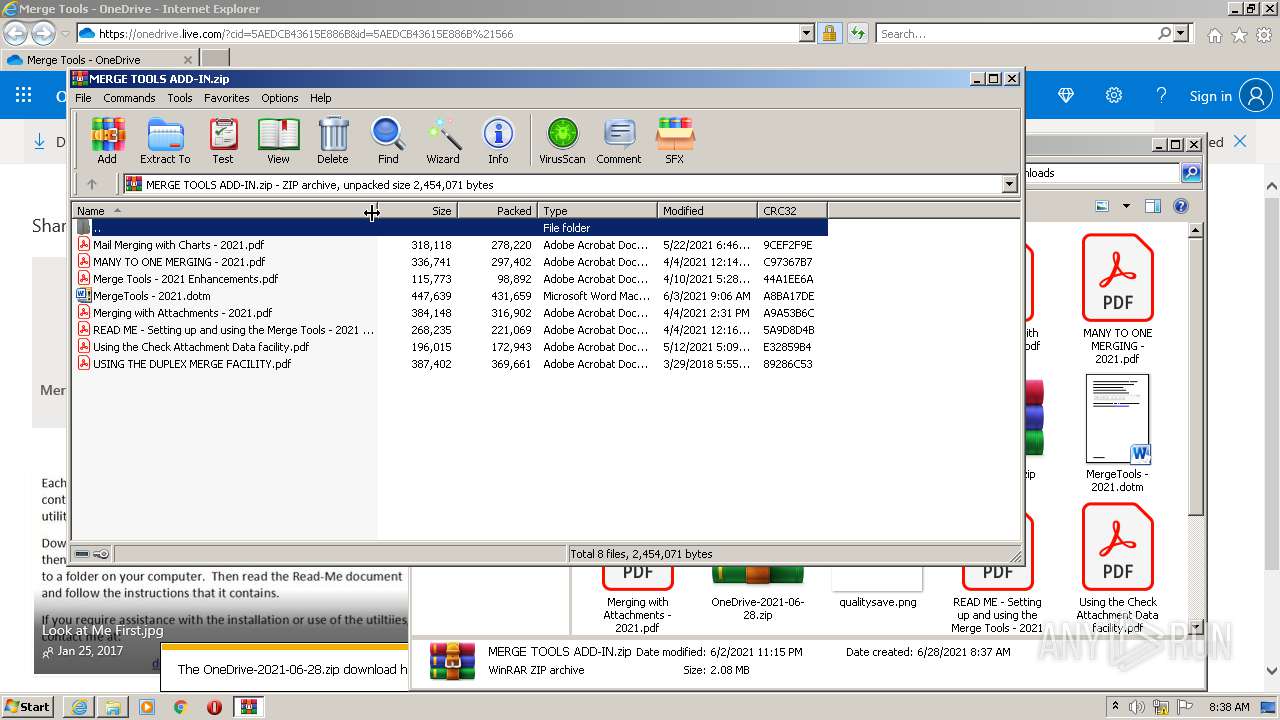Add an archive Comment
The image size is (1280, 720).
coord(619,140)
